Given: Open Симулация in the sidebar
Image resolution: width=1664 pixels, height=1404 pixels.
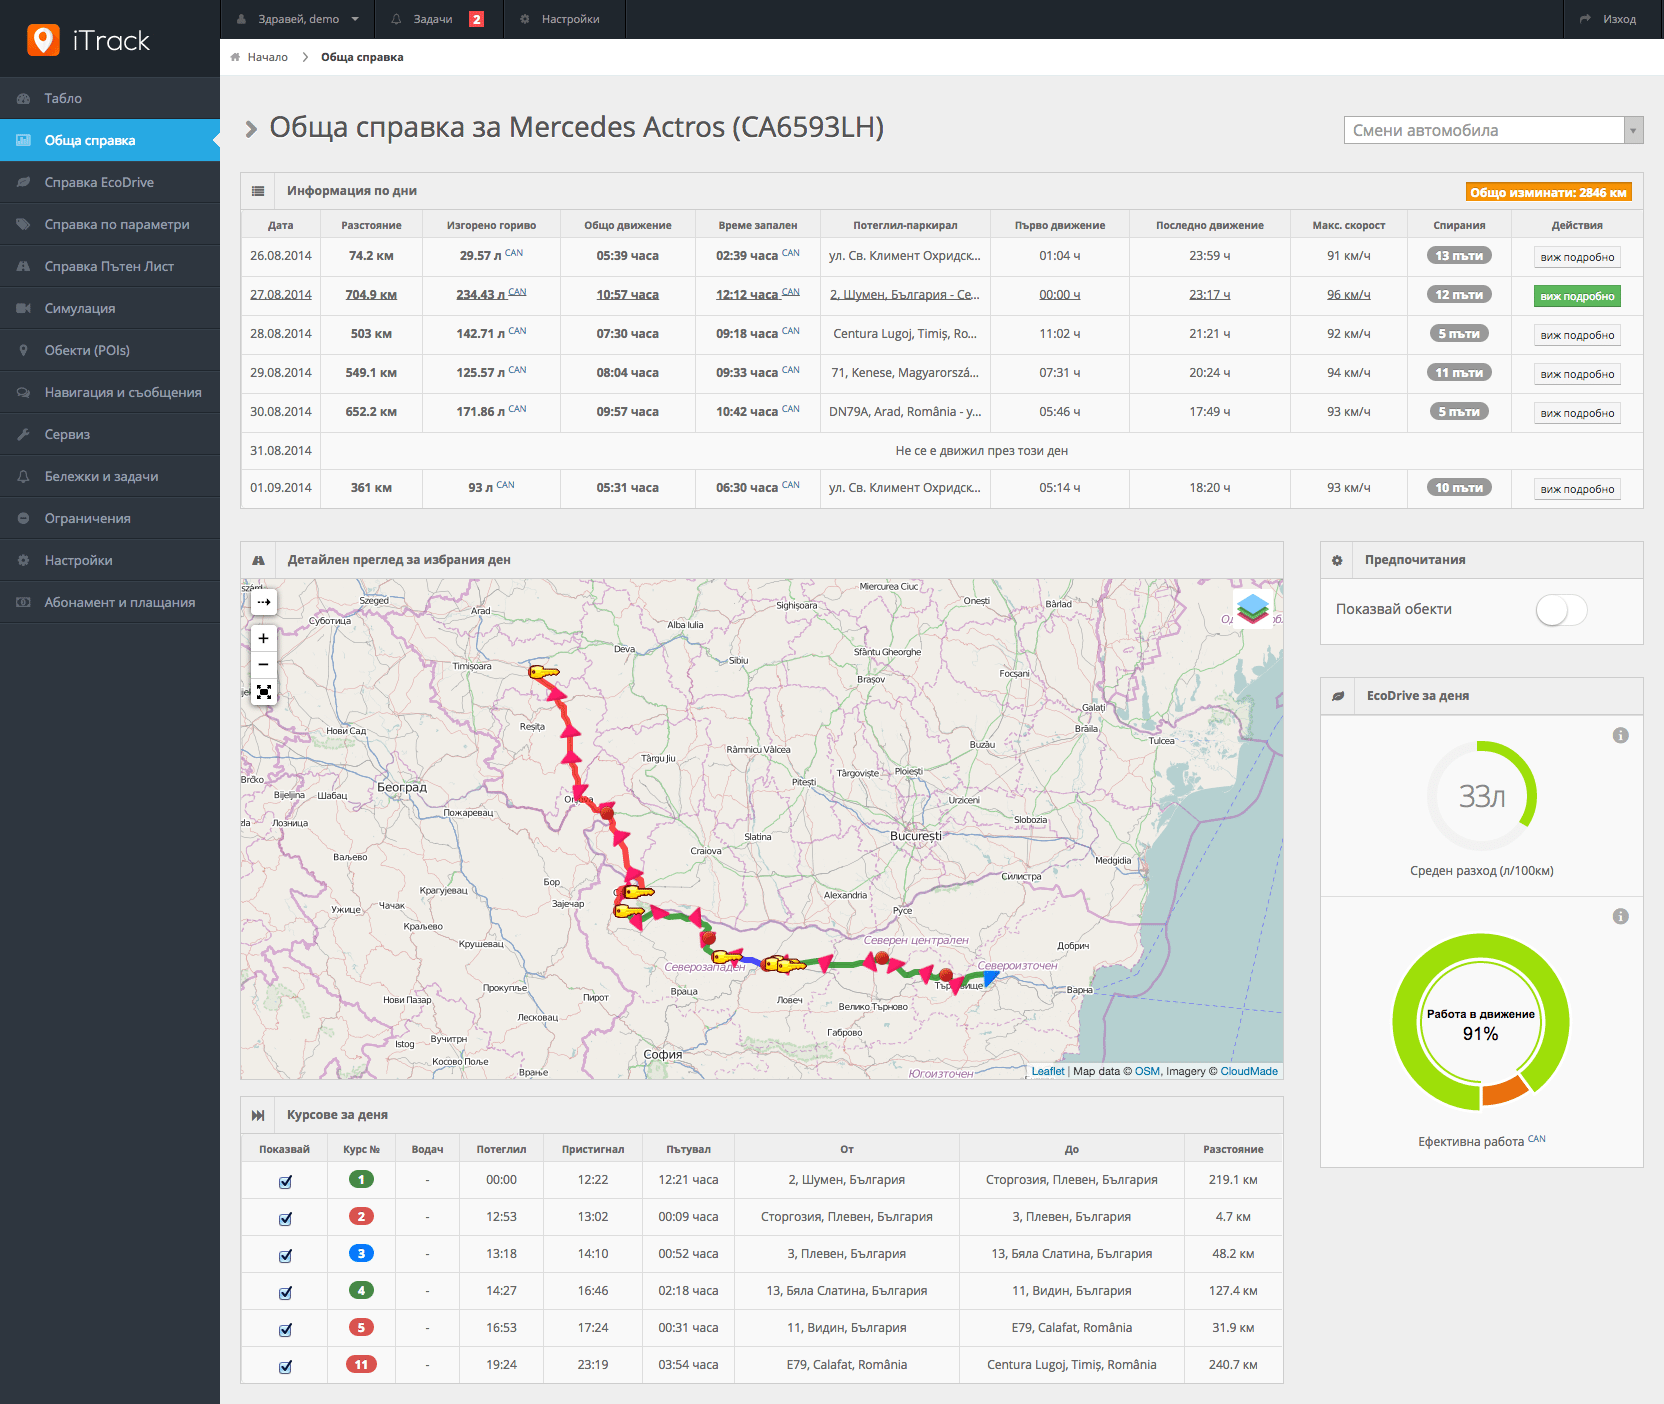Looking at the screenshot, I should [110, 308].
